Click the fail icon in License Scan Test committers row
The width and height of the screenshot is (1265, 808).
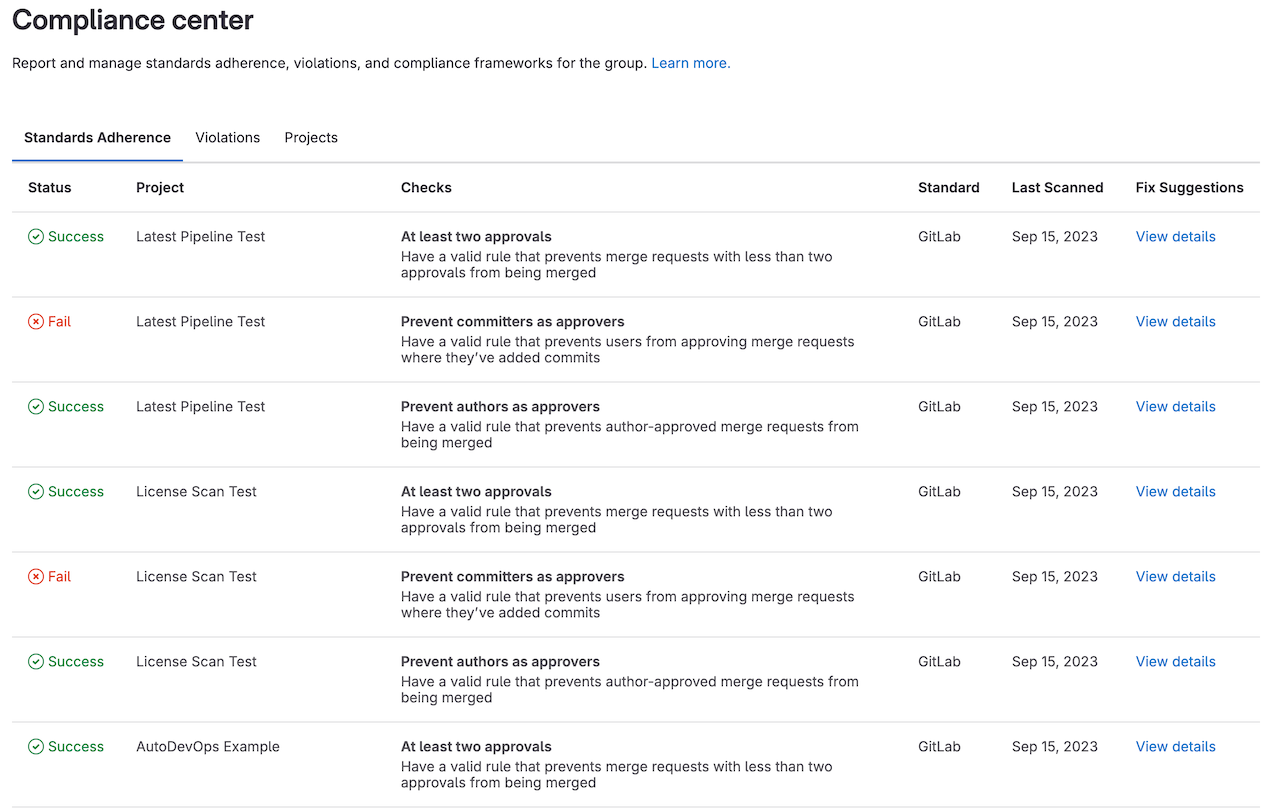pos(36,577)
